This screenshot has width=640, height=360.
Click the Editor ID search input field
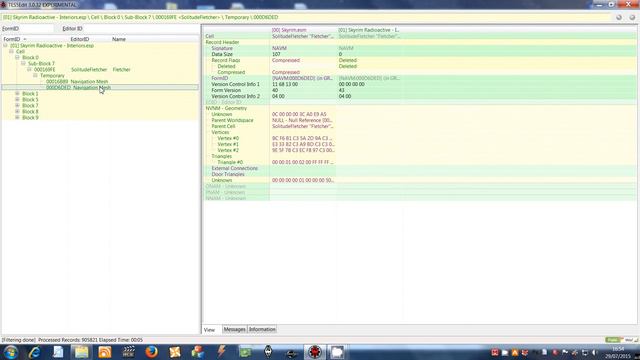141,29
